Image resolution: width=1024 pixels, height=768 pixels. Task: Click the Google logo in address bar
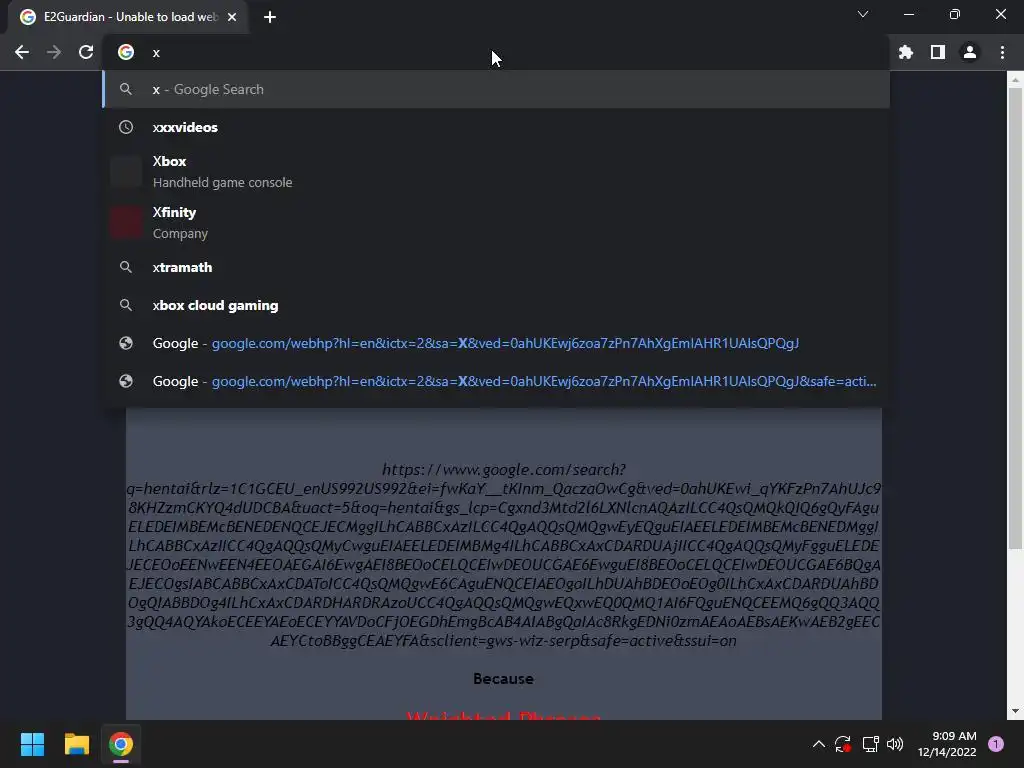click(x=126, y=52)
